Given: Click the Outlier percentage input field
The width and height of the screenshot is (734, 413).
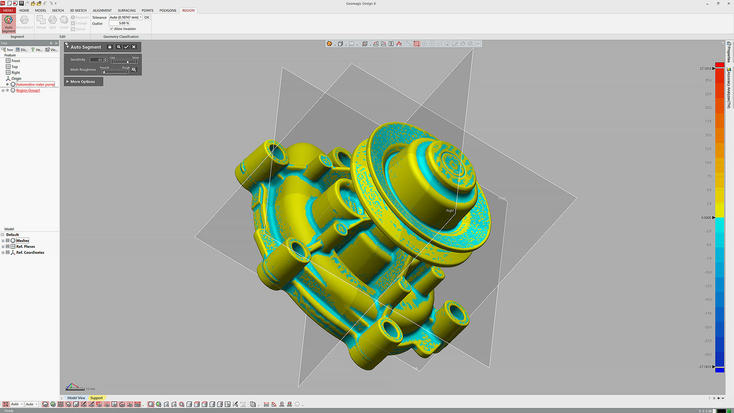Looking at the screenshot, I should tap(119, 23).
